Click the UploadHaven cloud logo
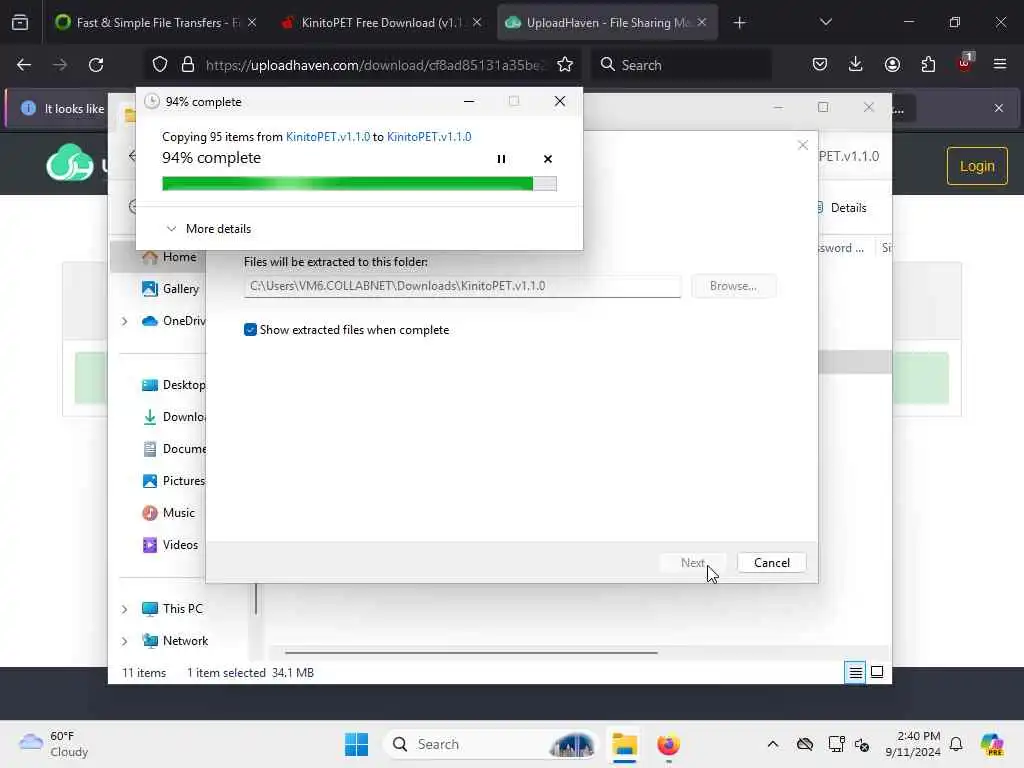Viewport: 1024px width, 768px height. [x=71, y=163]
